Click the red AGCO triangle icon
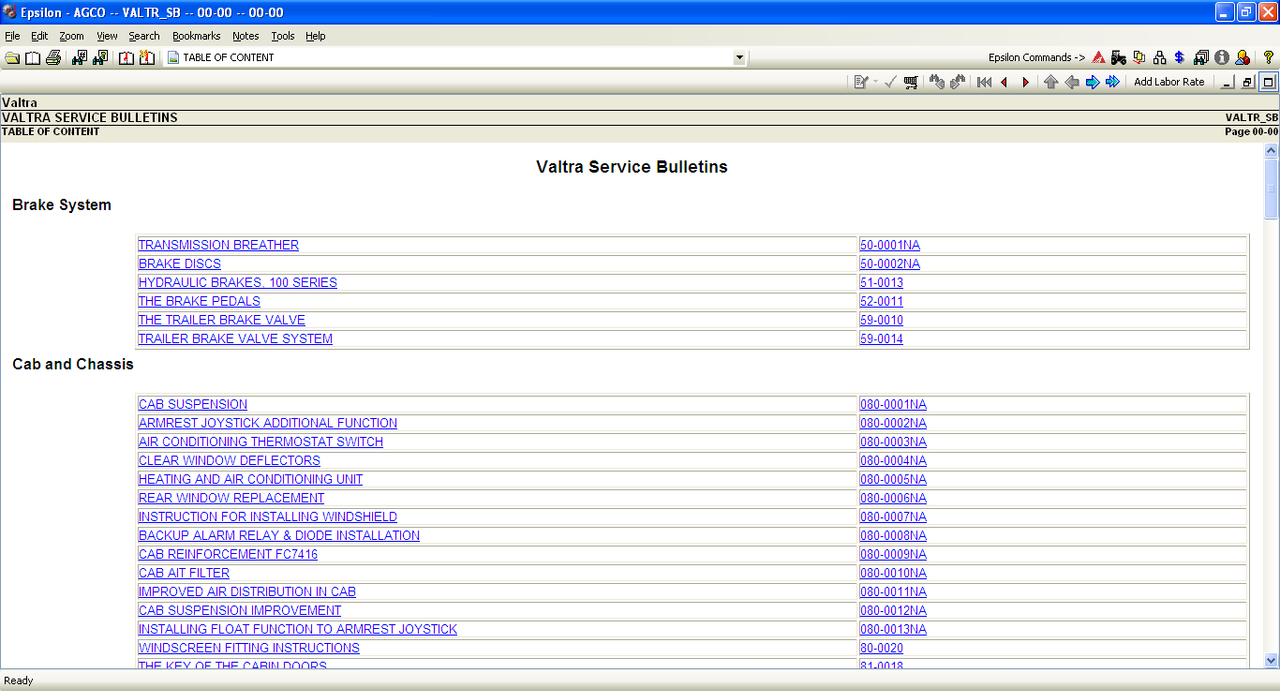 click(x=1098, y=58)
